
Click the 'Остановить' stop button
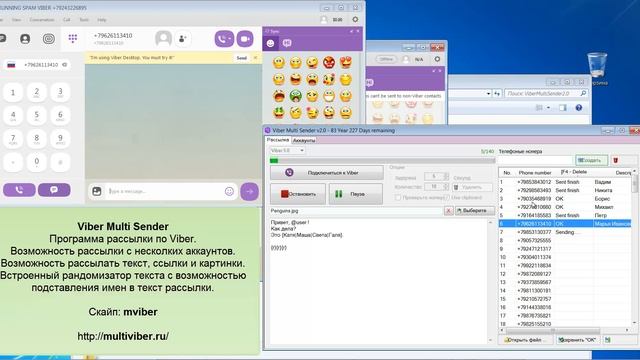pyautogui.click(x=298, y=194)
